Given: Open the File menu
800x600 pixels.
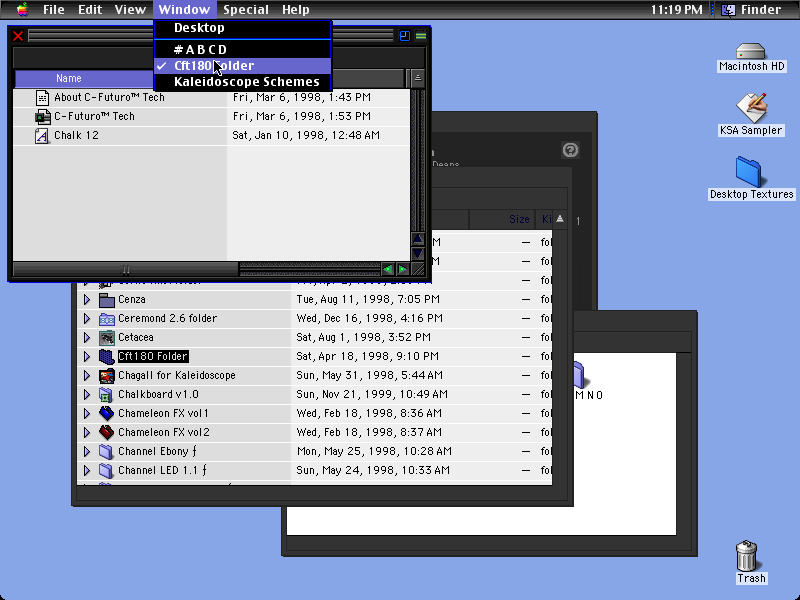Looking at the screenshot, I should tap(54, 9).
